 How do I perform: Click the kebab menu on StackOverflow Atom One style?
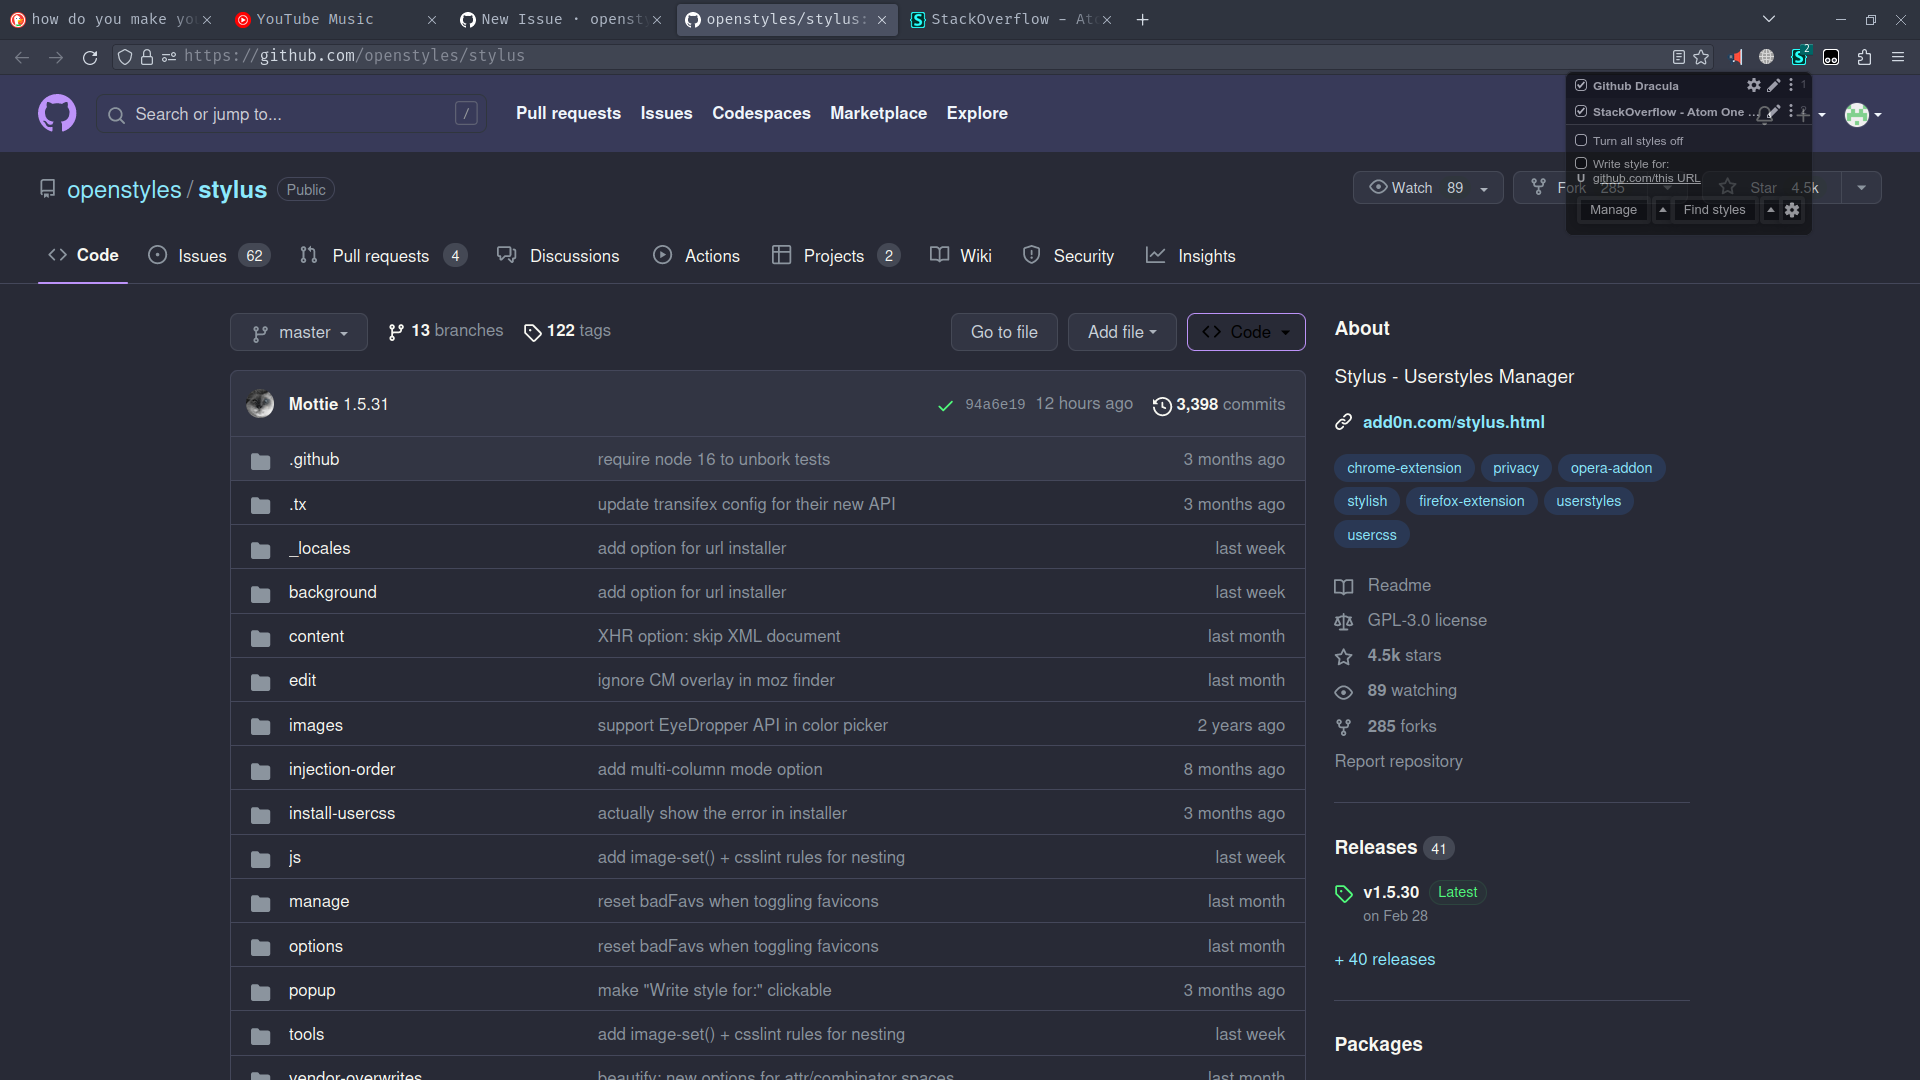click(x=1791, y=113)
